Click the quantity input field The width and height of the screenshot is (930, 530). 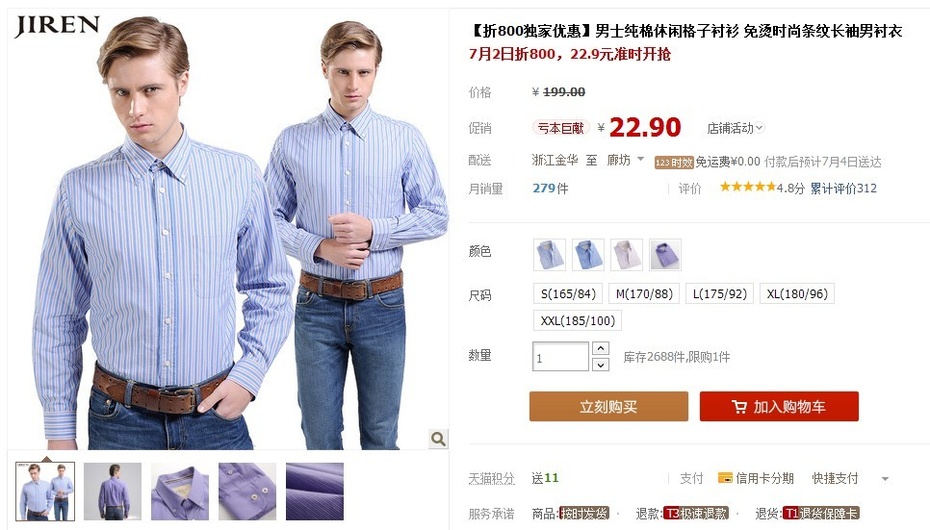coord(560,357)
